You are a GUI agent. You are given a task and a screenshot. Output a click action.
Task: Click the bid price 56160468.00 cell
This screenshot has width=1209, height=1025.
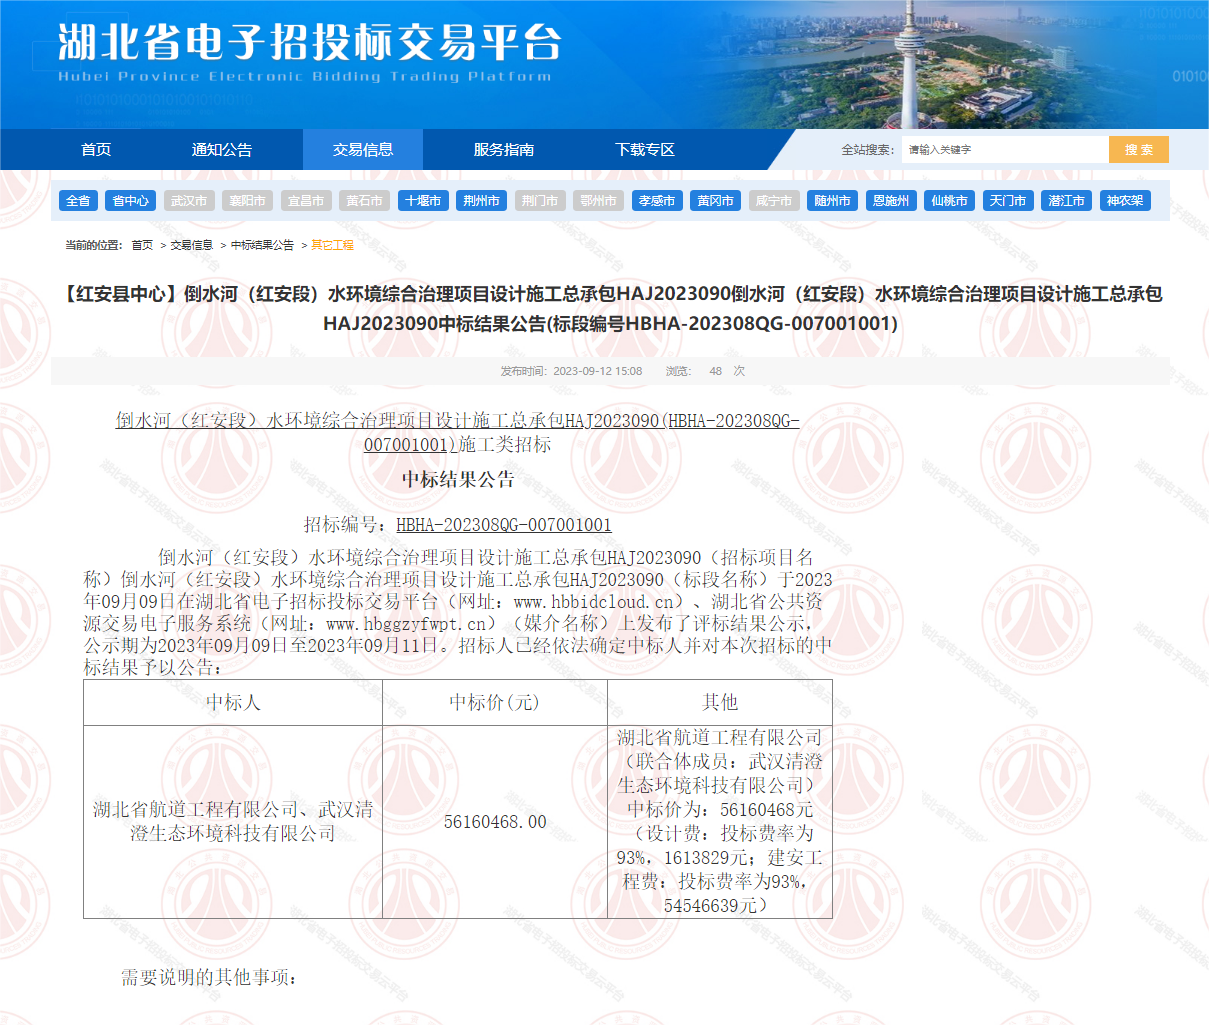point(495,822)
